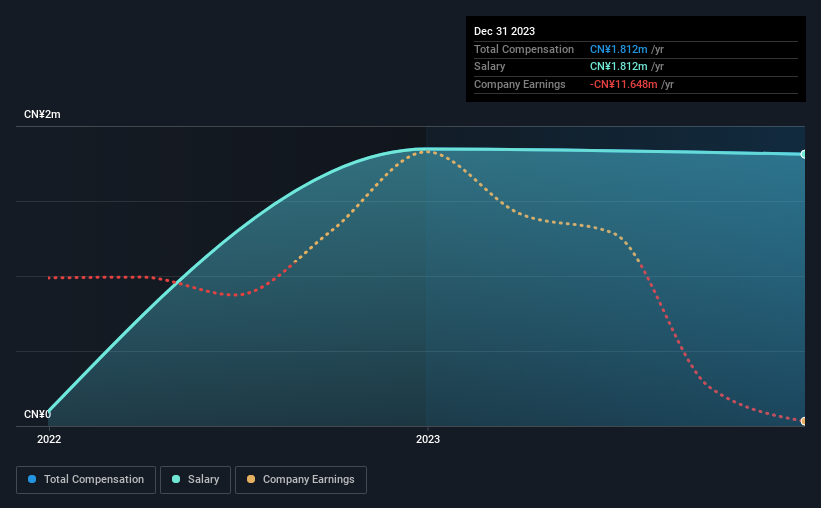Toggle the Company Earnings legend button

click(301, 480)
